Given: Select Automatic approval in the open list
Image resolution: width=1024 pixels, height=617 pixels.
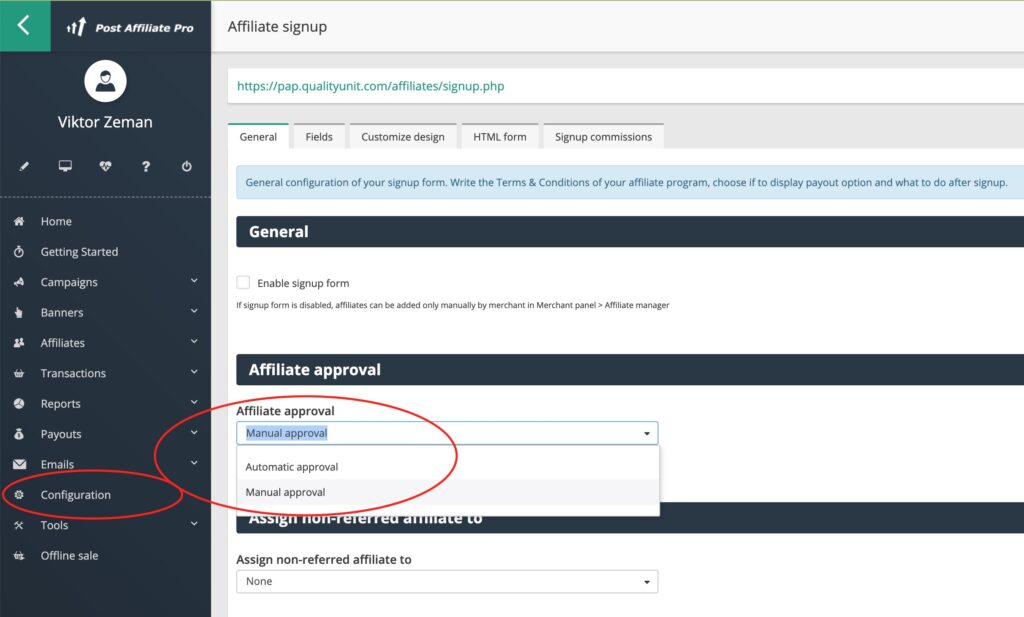Looking at the screenshot, I should [291, 466].
